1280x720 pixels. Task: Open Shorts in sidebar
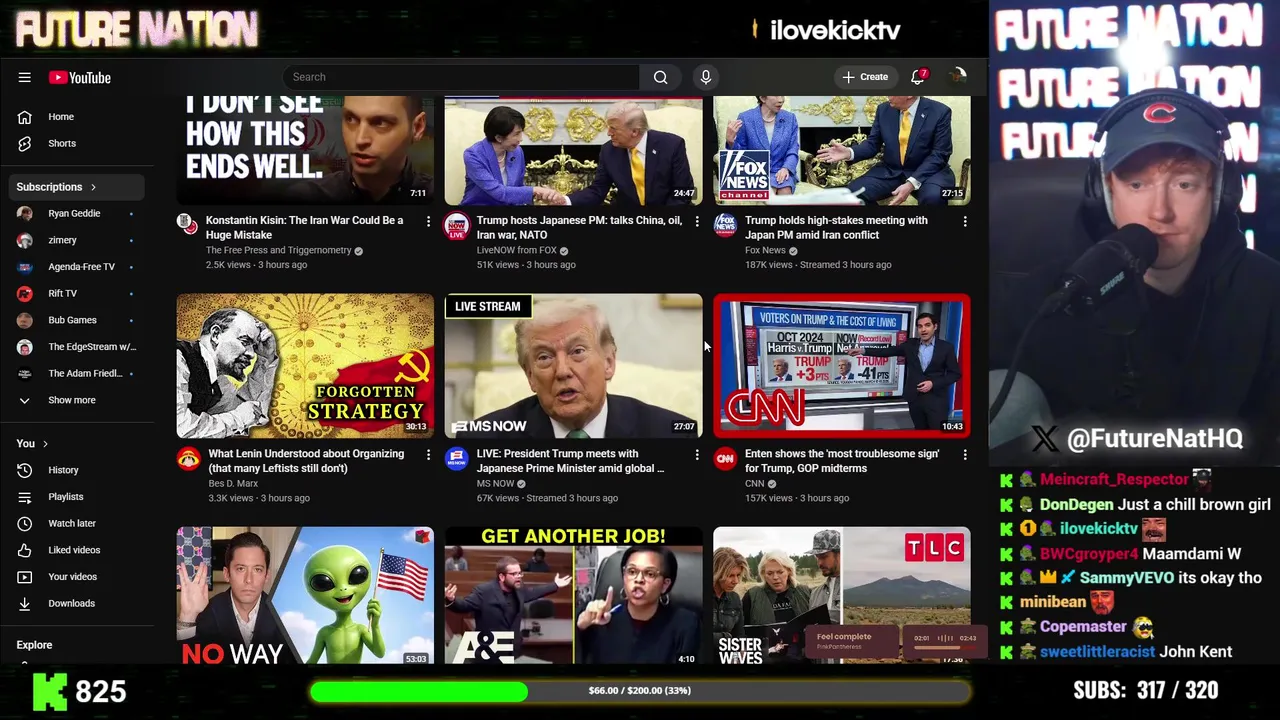76,143
